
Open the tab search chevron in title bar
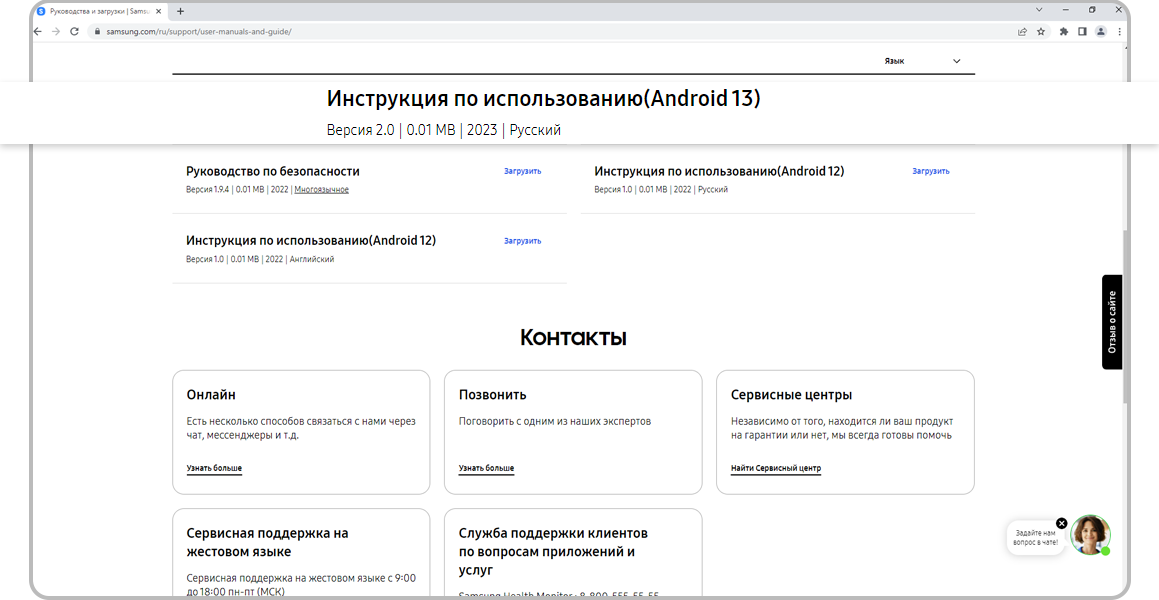coord(1041,10)
